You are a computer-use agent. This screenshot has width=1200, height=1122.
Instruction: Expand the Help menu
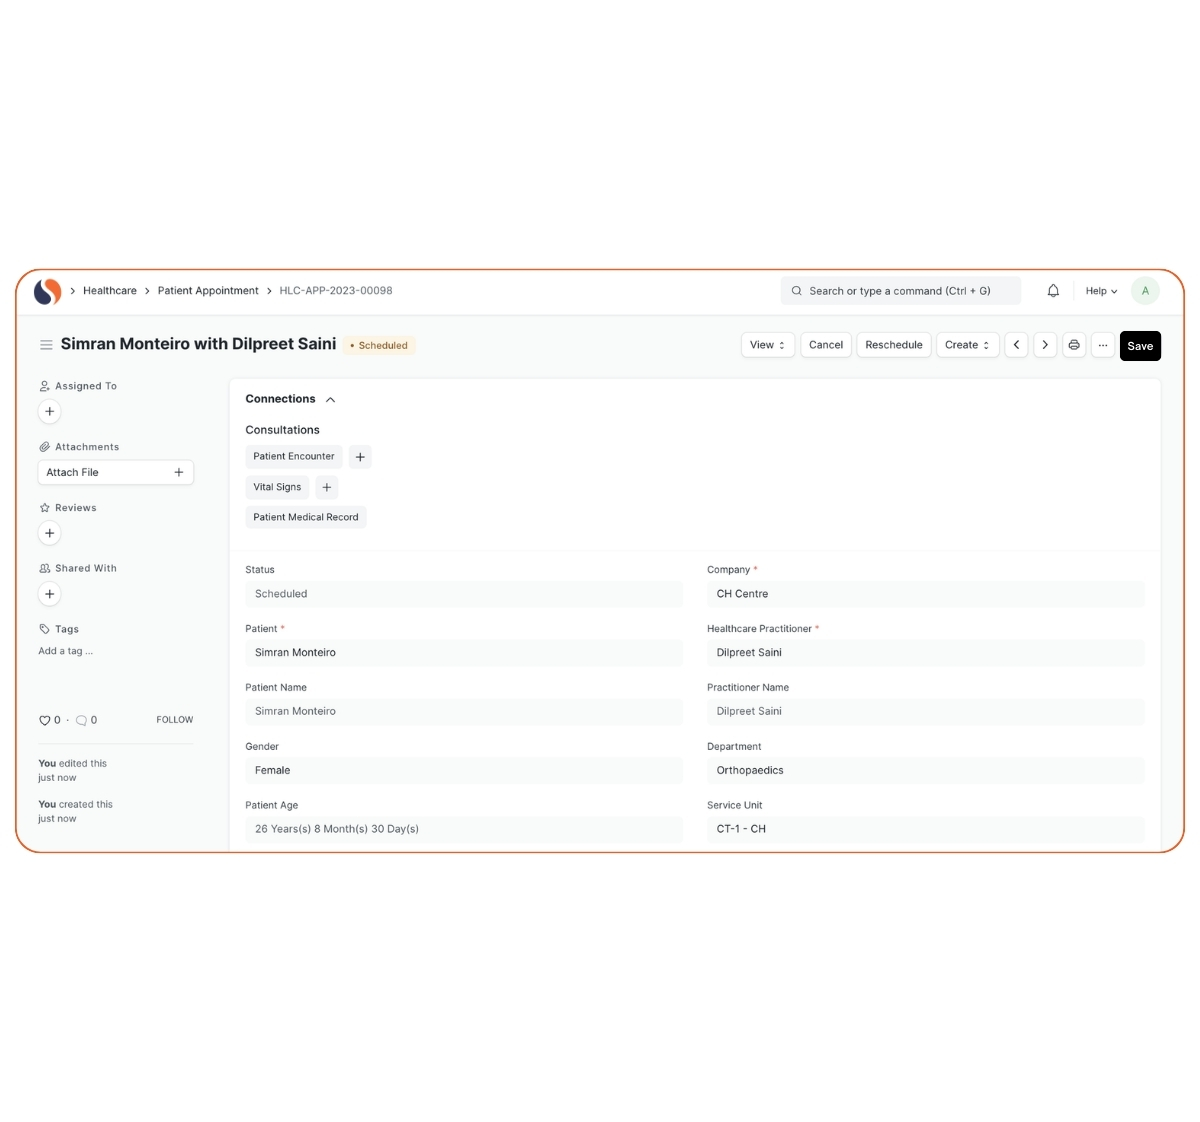[x=1101, y=291]
